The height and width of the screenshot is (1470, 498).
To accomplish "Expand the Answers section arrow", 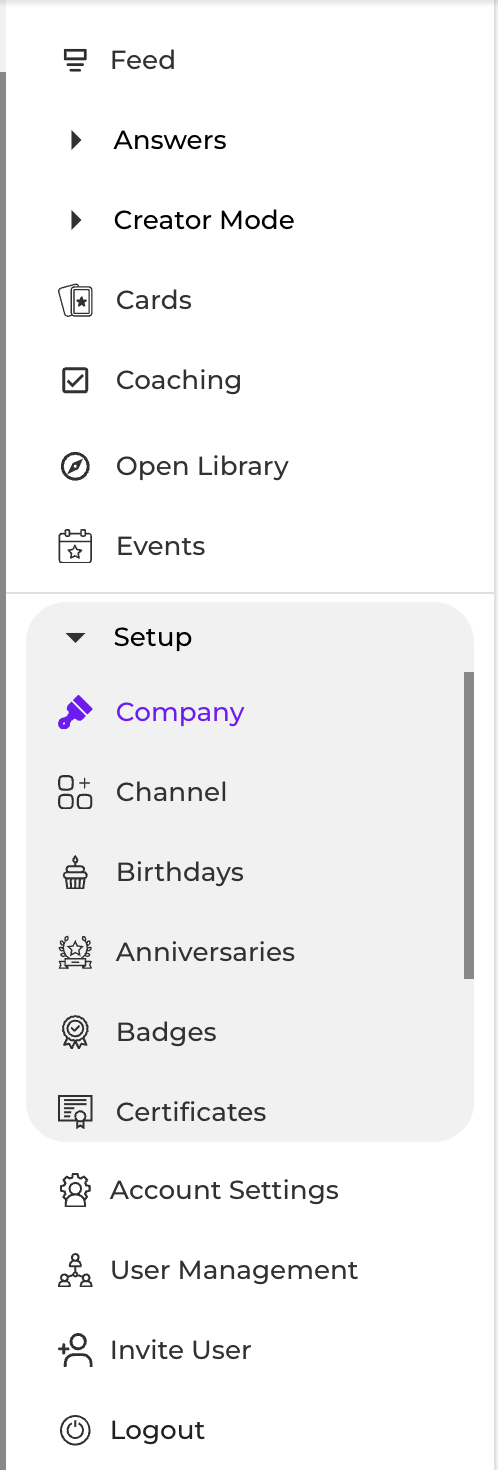I will 76,140.
